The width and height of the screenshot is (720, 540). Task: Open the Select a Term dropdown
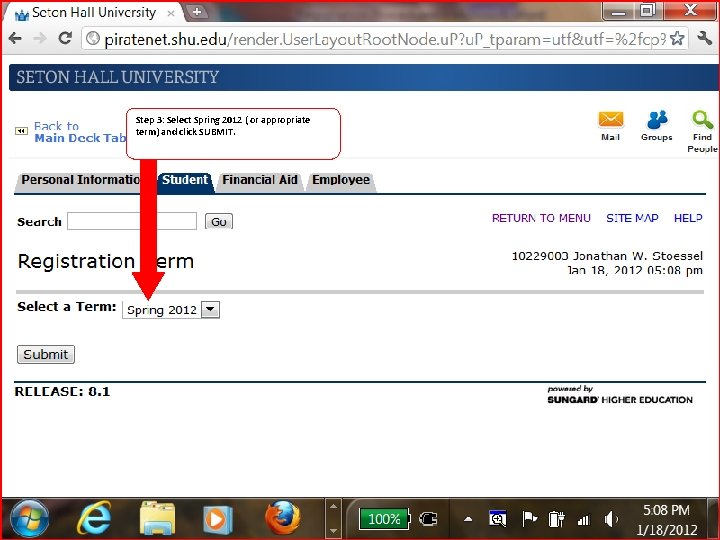coord(171,310)
